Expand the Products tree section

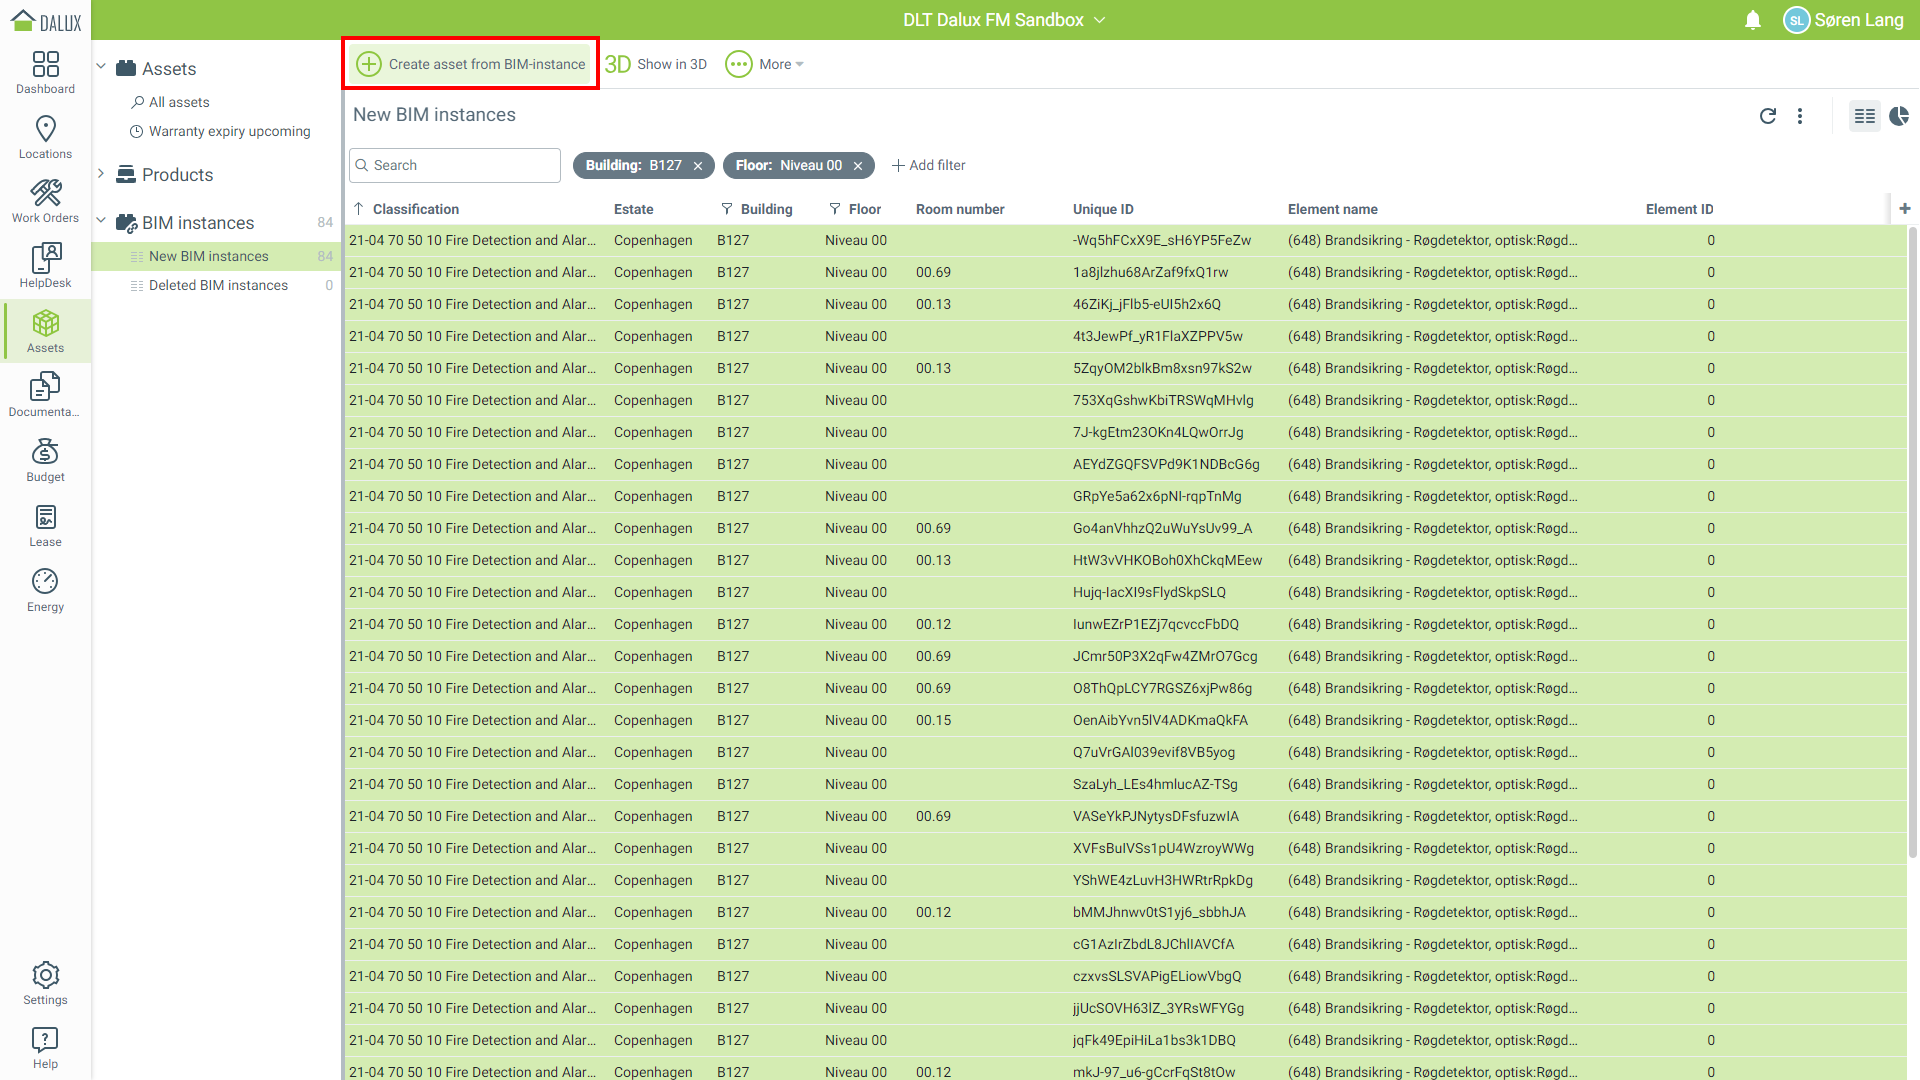click(x=101, y=174)
